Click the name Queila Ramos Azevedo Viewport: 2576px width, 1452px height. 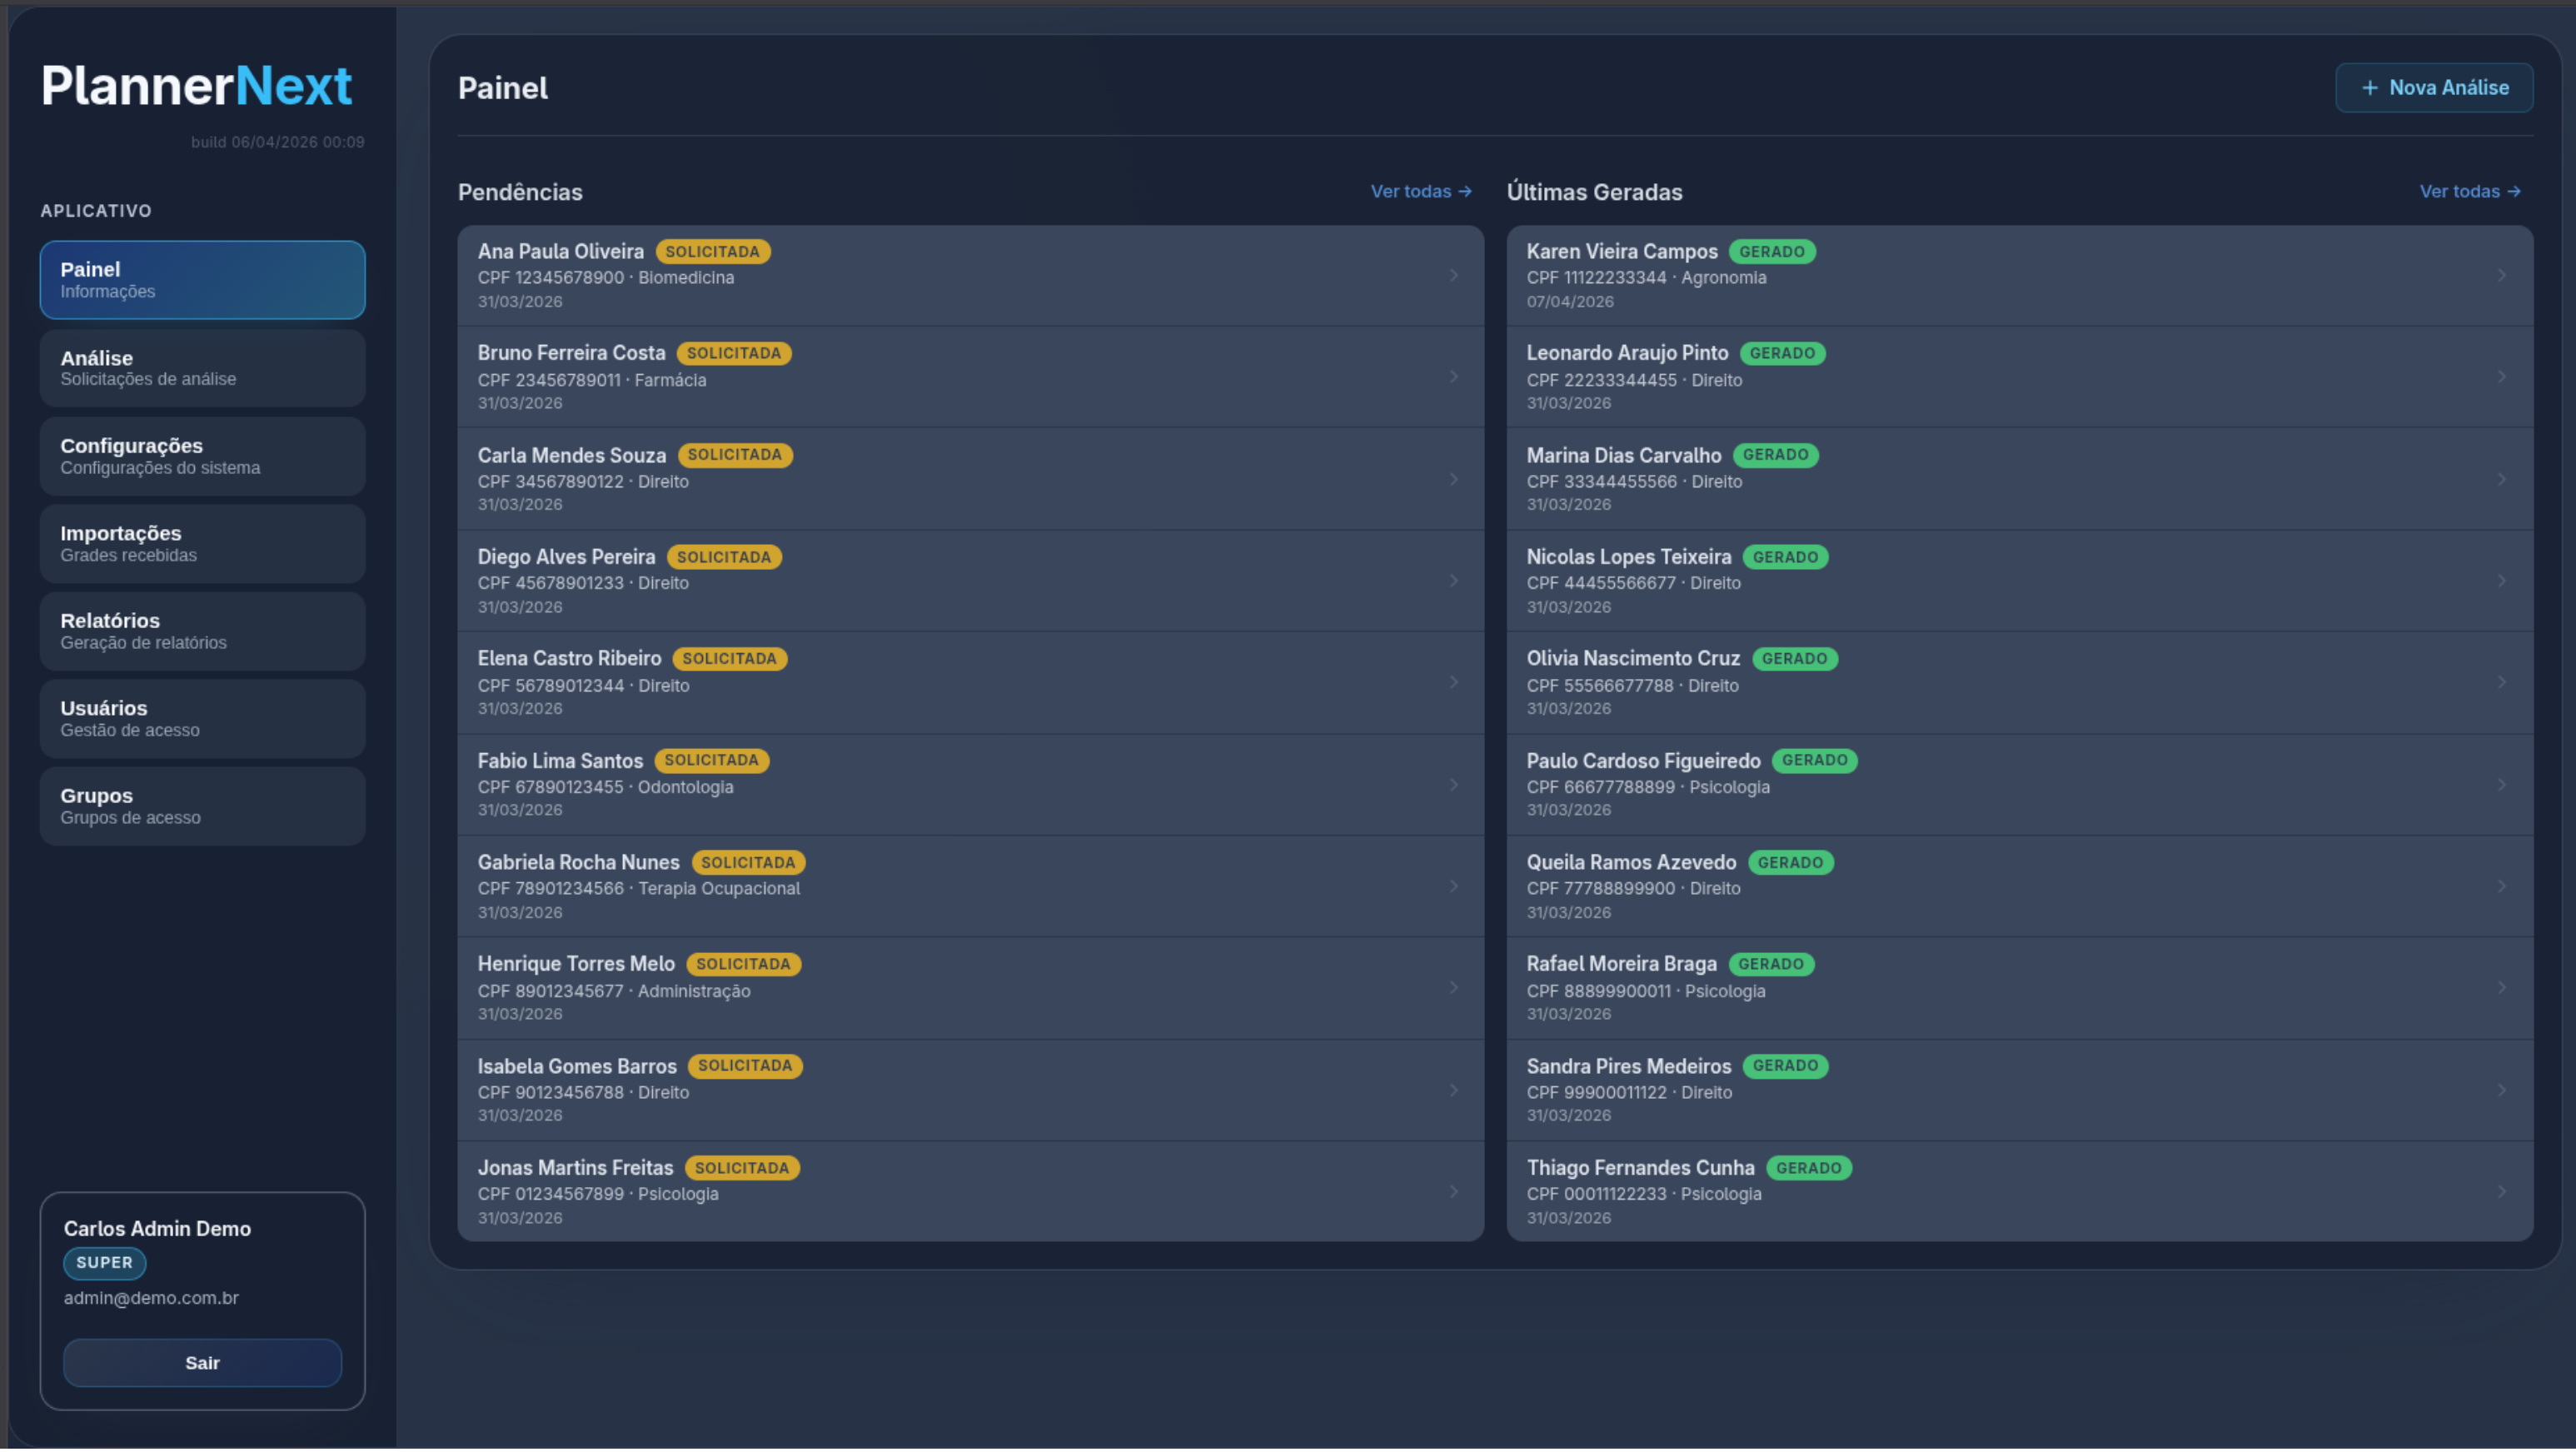pyautogui.click(x=1631, y=863)
